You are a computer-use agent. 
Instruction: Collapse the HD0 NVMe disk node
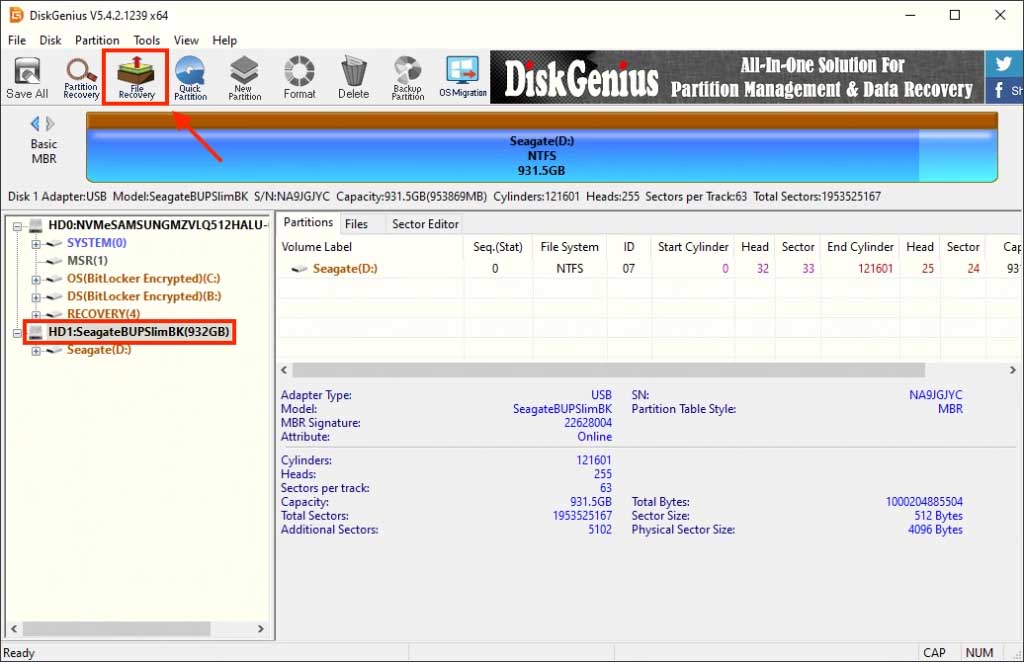tap(18, 226)
